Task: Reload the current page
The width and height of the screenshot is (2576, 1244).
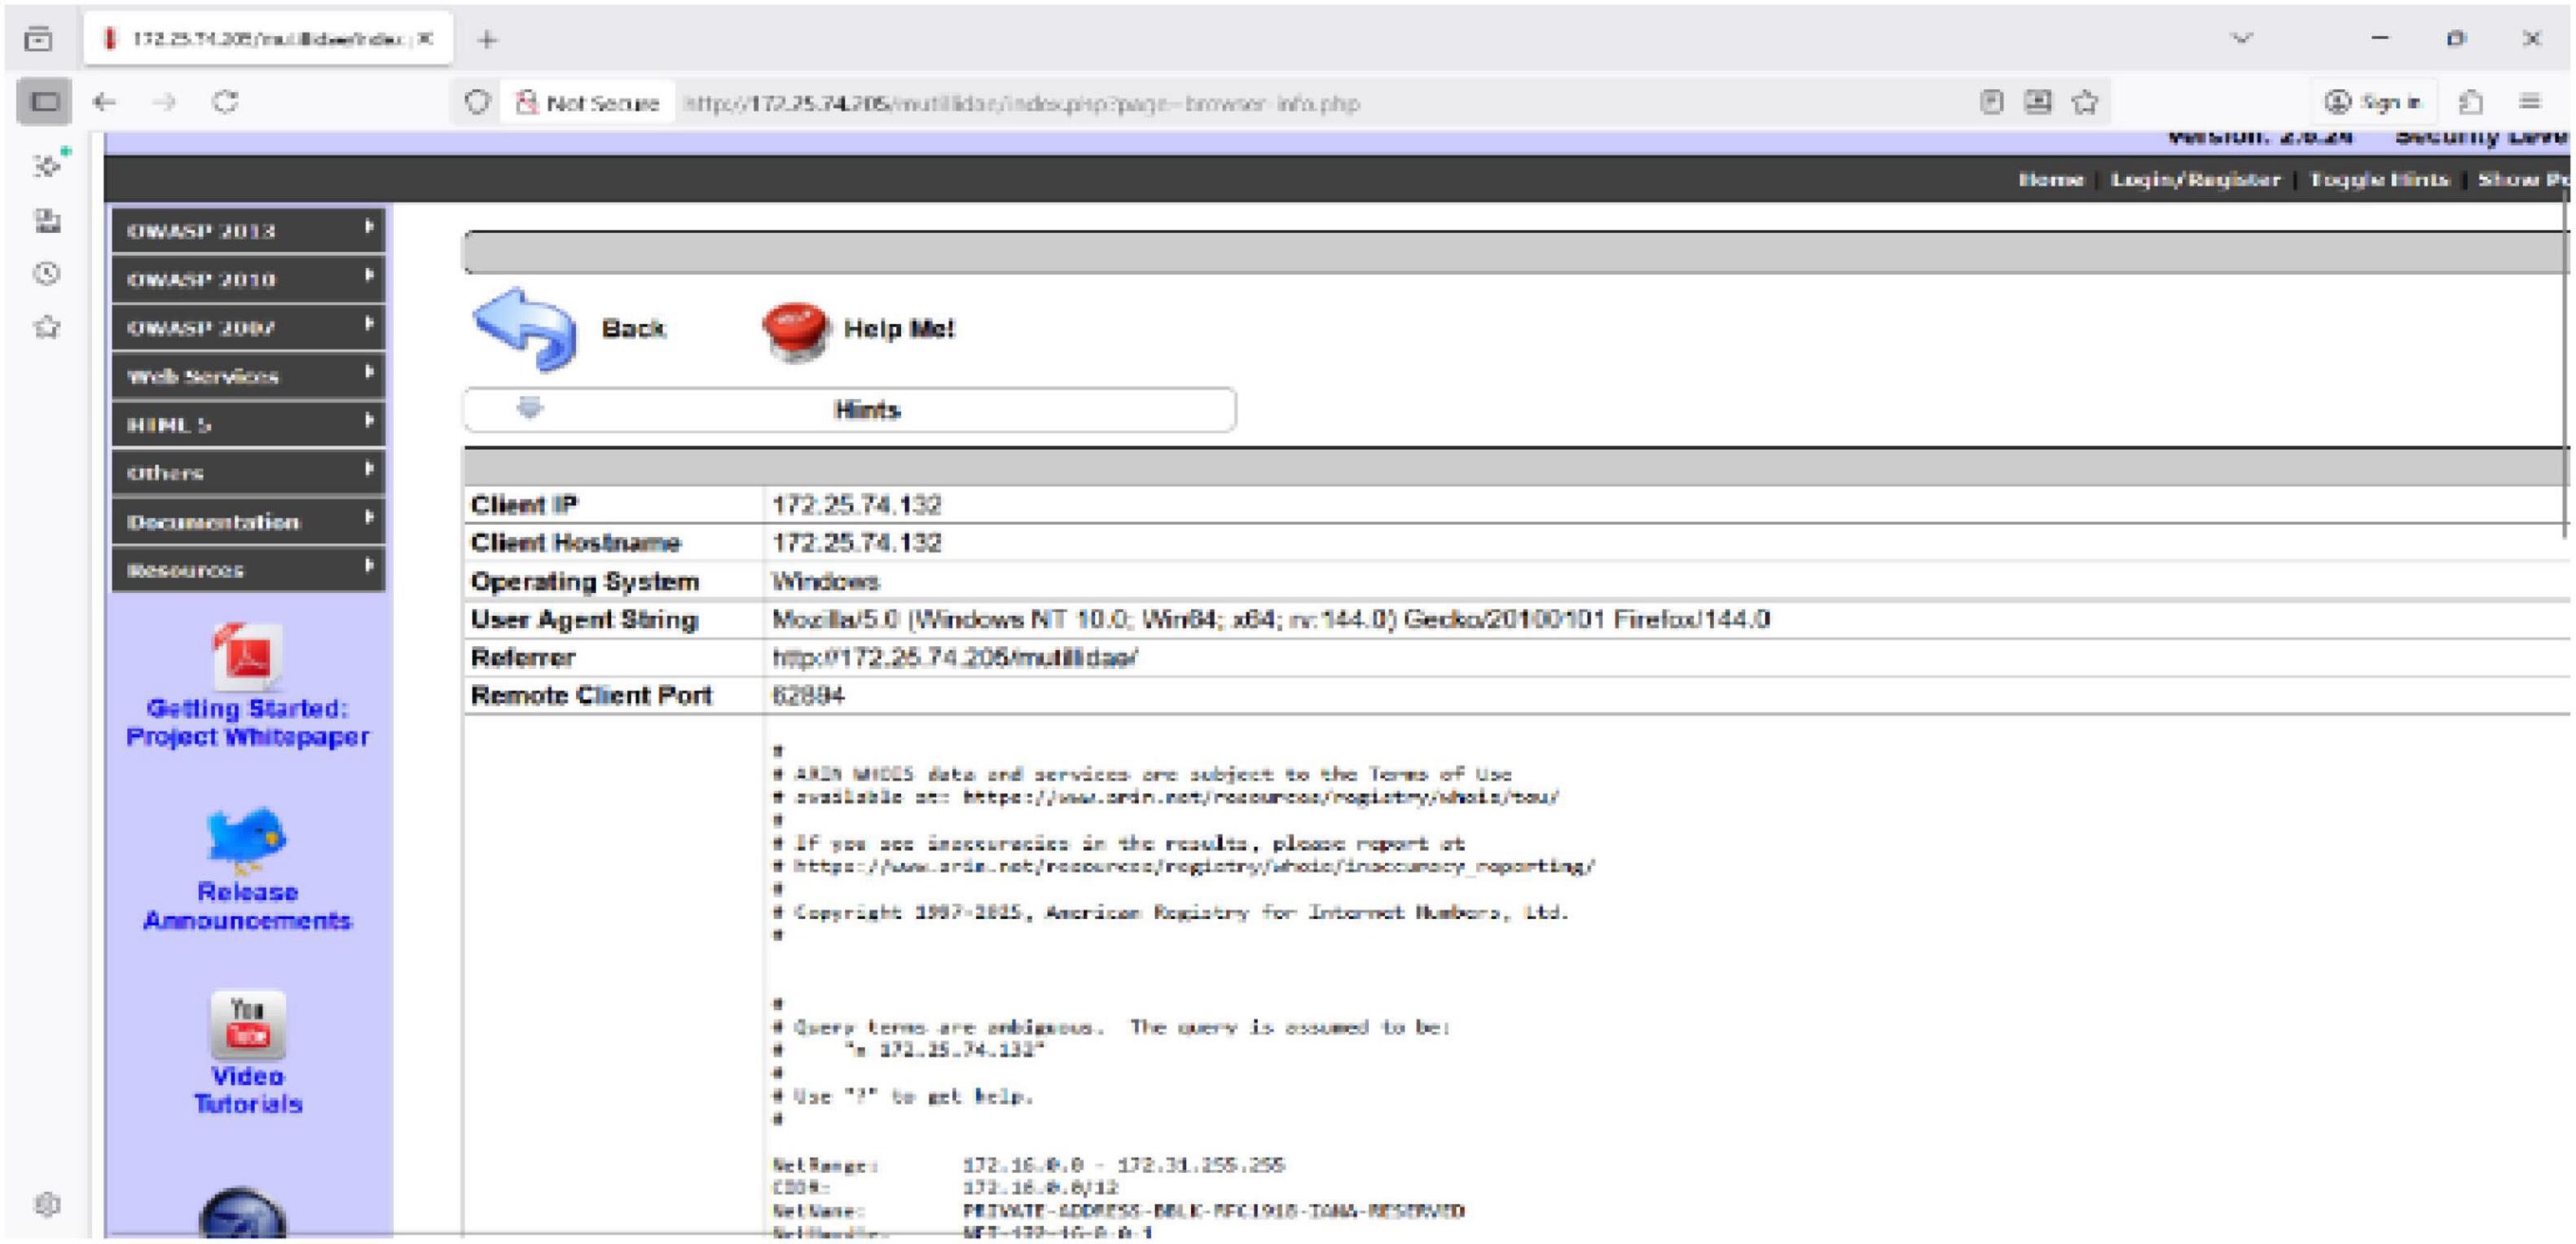Action: pyautogui.click(x=226, y=102)
